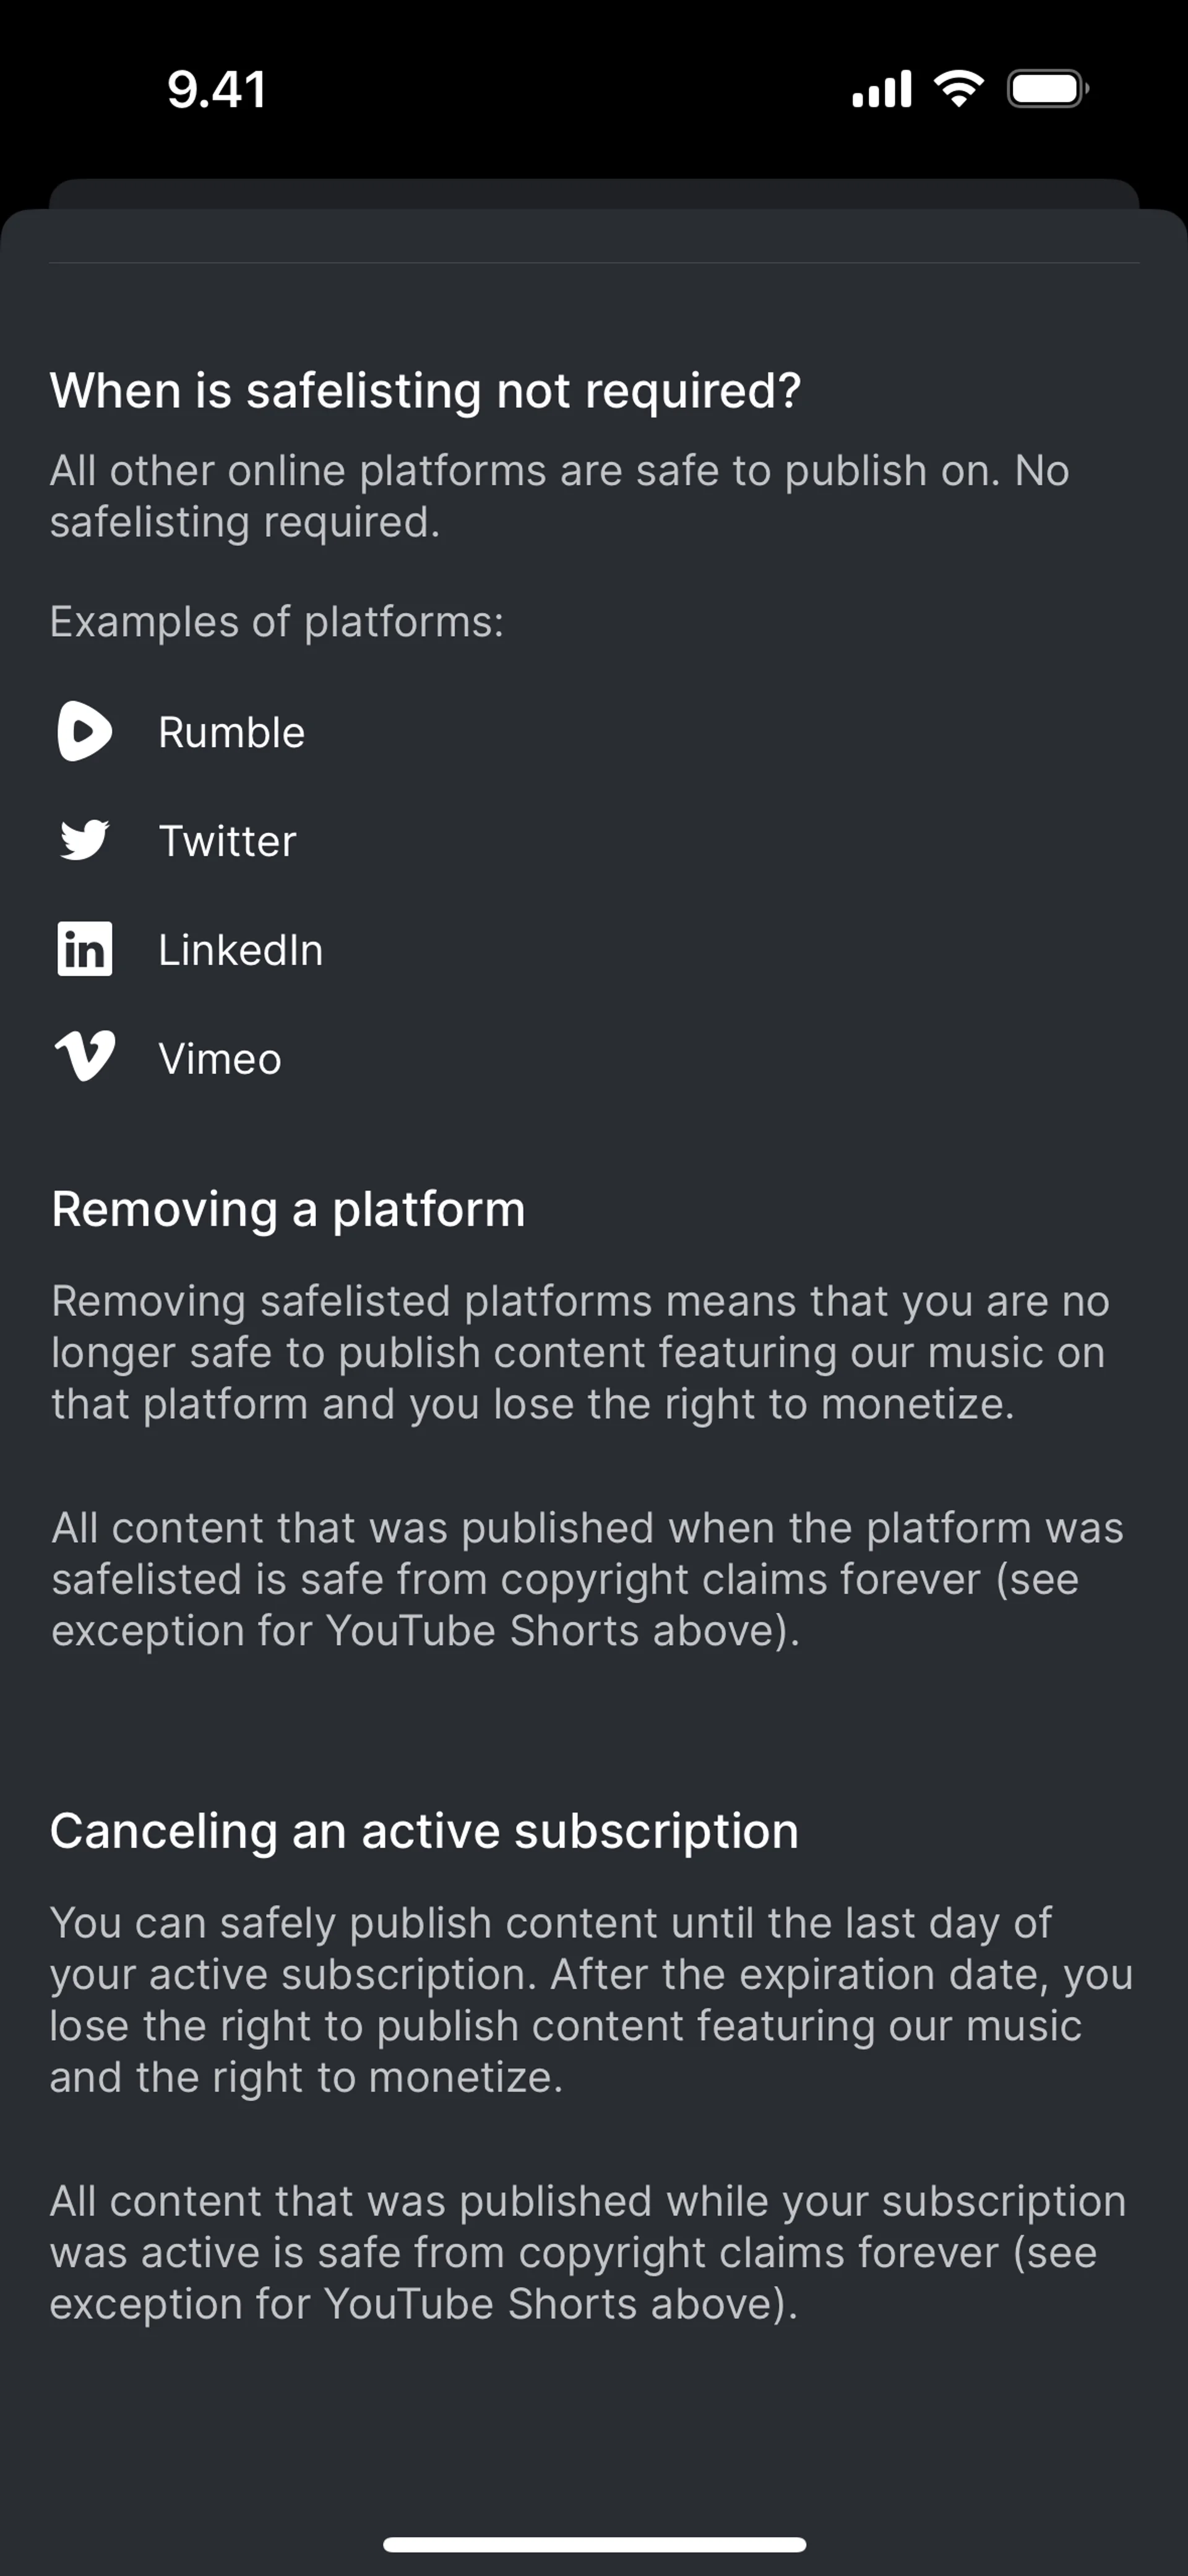Screen dimensions: 1188x2576
Task: Tap 'Removing safelisted platforms means' paragraph
Action: (580, 1352)
